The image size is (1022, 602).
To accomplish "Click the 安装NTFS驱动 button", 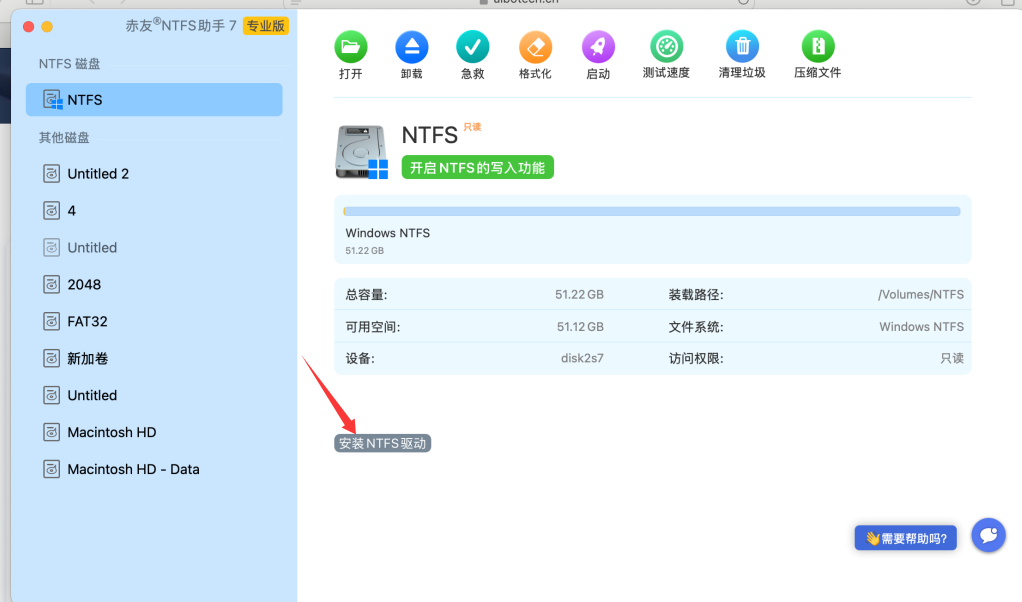I will (x=383, y=443).
